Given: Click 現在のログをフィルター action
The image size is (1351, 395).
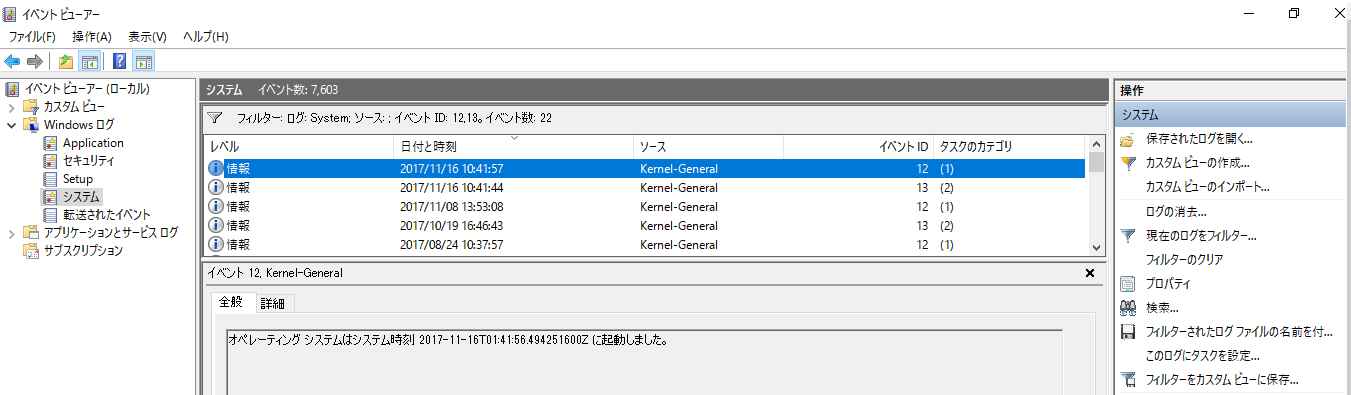Looking at the screenshot, I should click(1201, 236).
